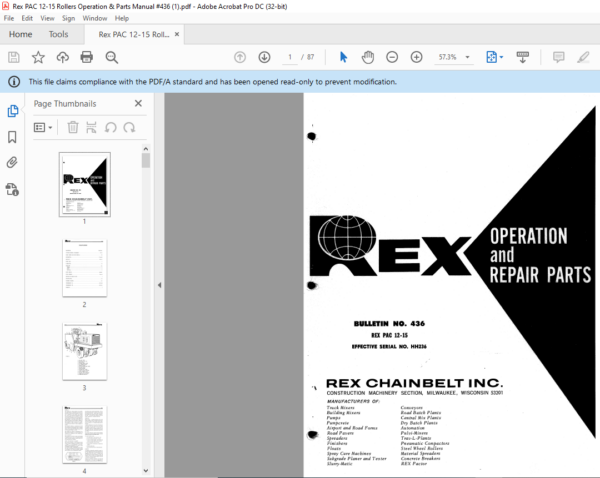The height and width of the screenshot is (478, 600).
Task: Go to previous page with the up arrow icon
Action: coord(240,57)
